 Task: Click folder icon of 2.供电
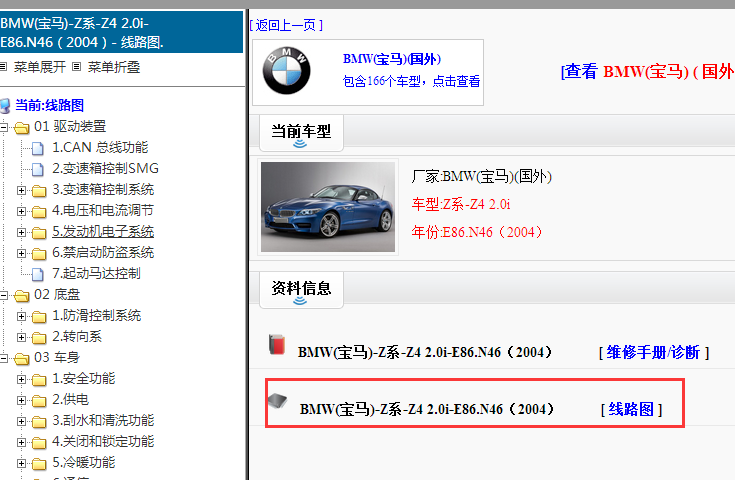[x=39, y=400]
